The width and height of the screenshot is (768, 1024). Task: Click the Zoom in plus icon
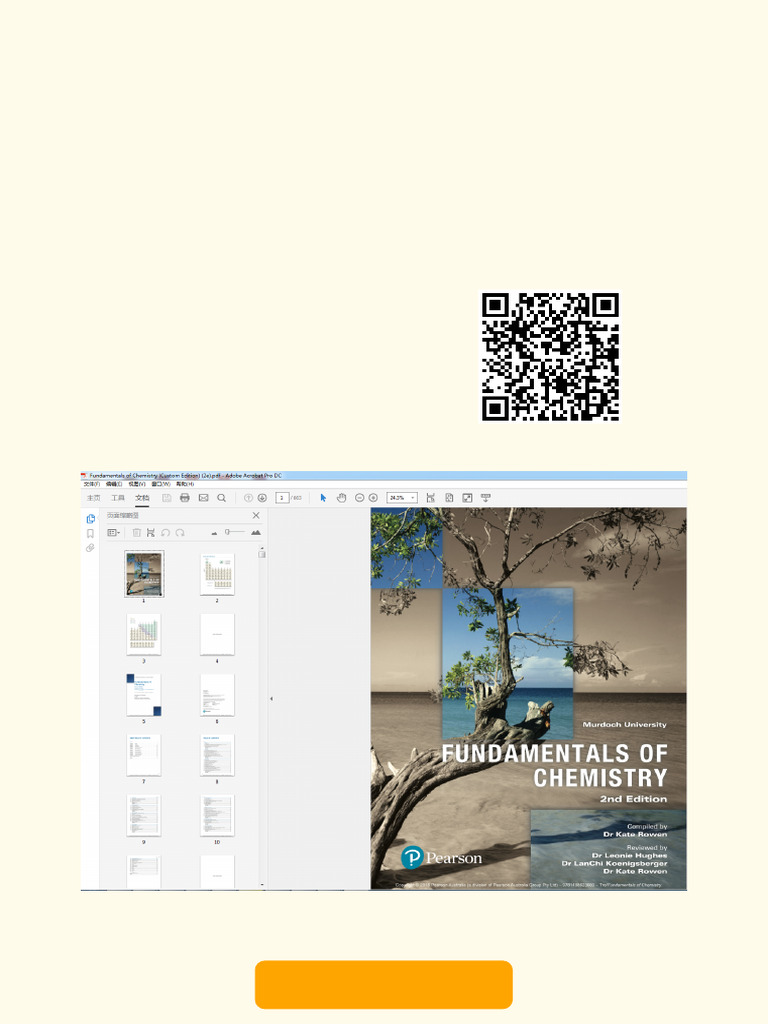click(373, 498)
